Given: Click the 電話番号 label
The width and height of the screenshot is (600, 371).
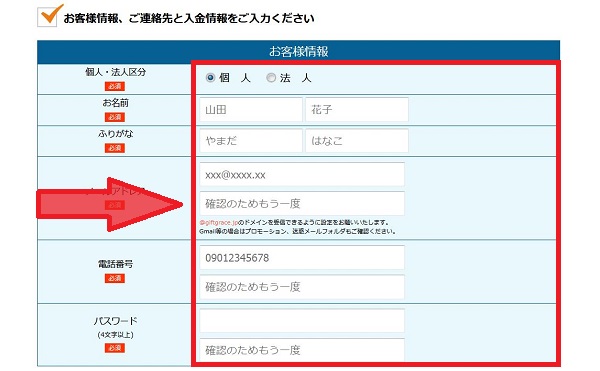Looking at the screenshot, I should click(115, 264).
